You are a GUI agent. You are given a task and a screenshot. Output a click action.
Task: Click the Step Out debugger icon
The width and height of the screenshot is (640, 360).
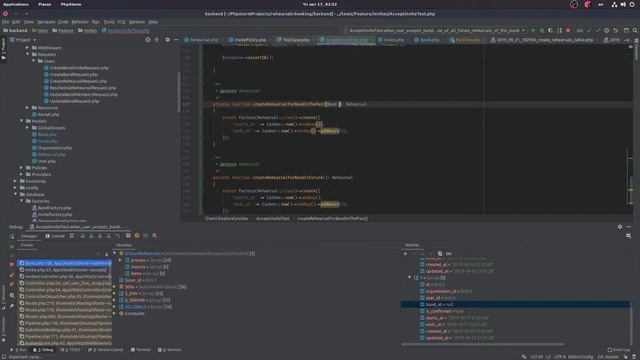click(109, 236)
